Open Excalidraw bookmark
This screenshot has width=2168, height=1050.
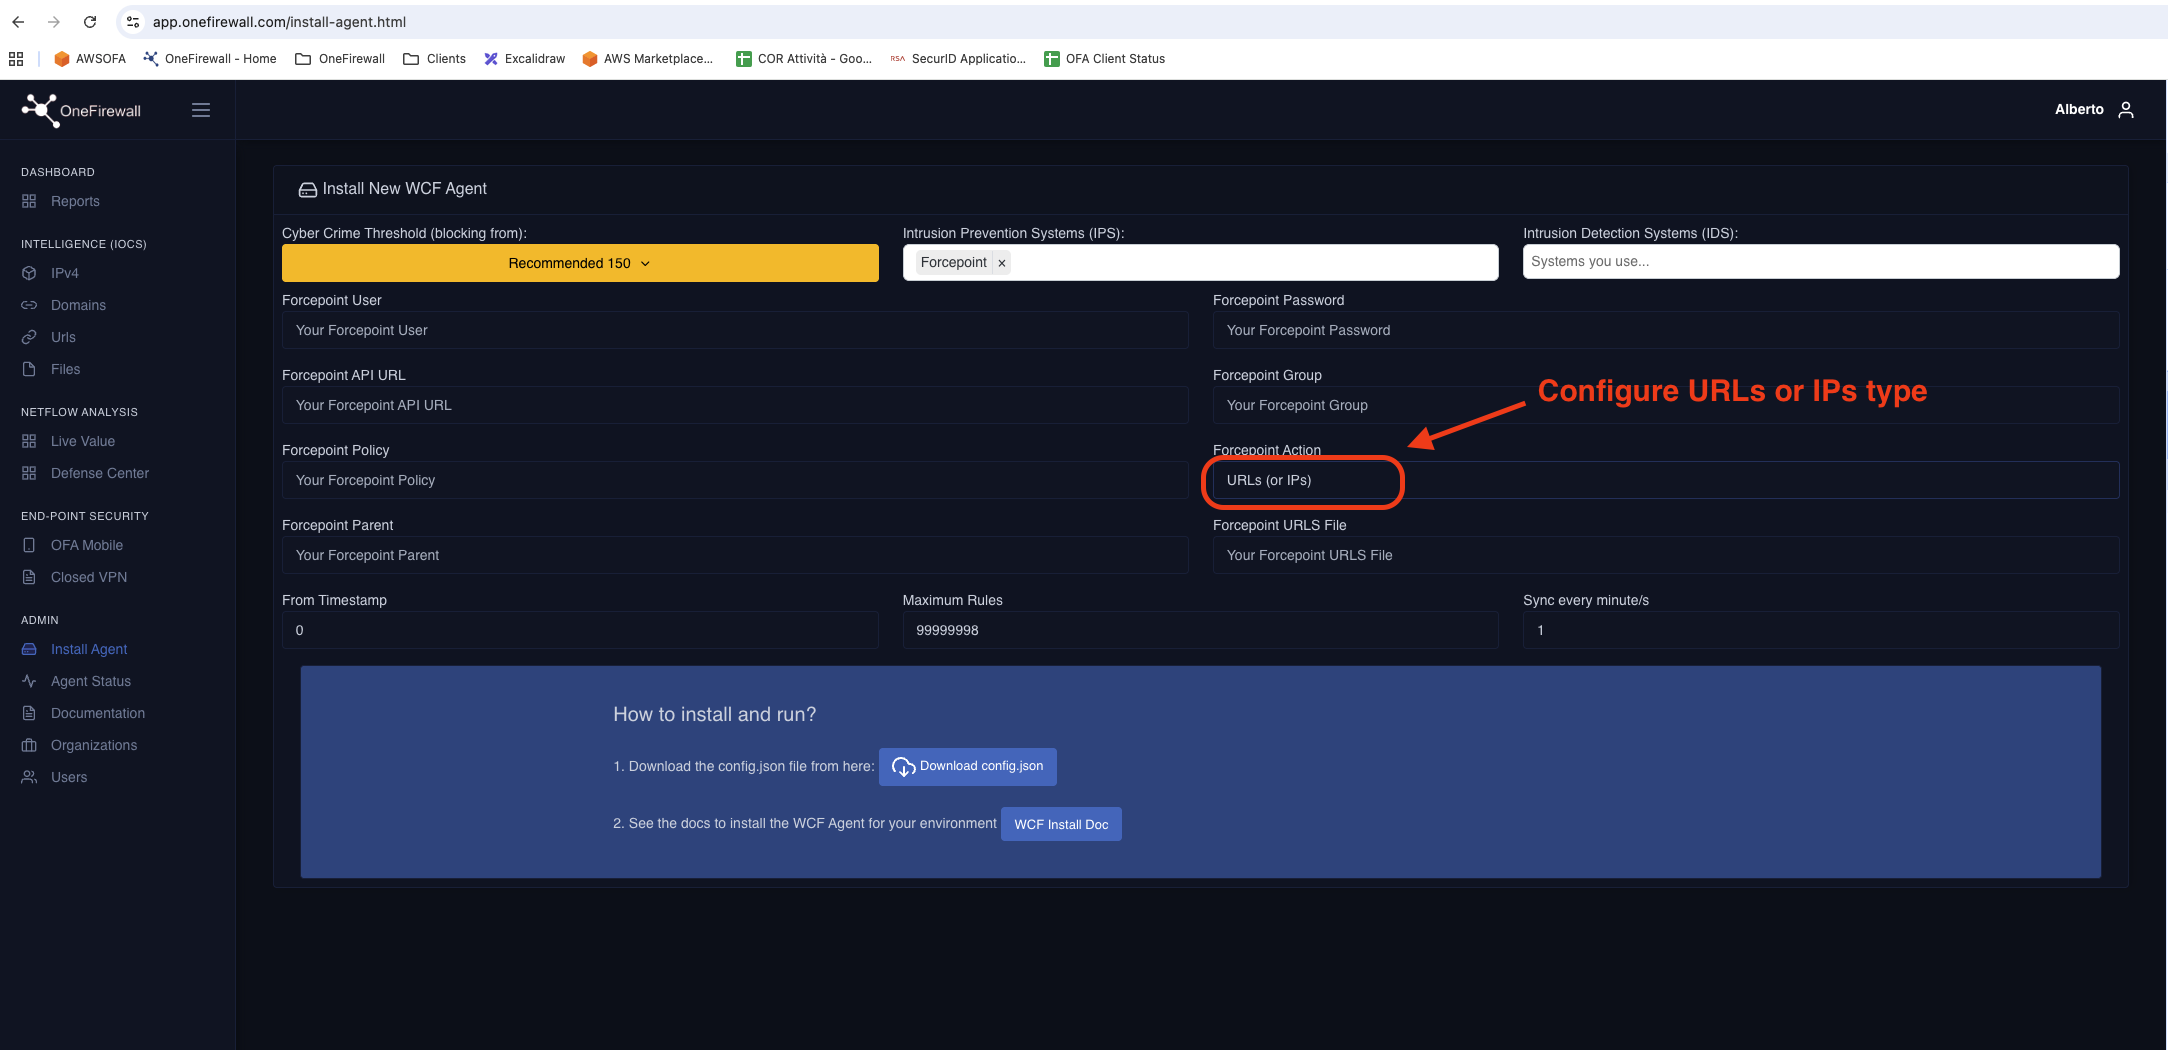(x=525, y=59)
